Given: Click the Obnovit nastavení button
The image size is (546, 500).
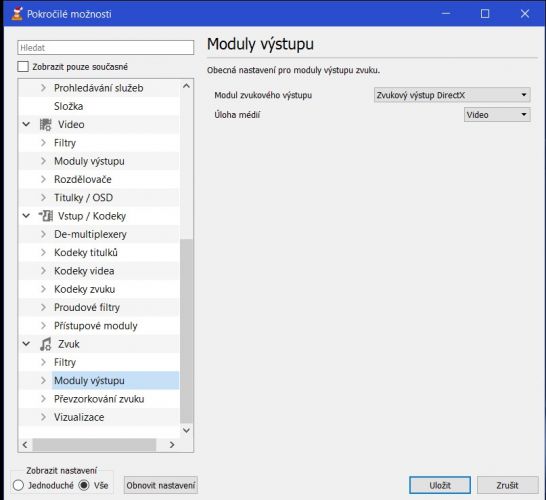Looking at the screenshot, I should tap(161, 485).
